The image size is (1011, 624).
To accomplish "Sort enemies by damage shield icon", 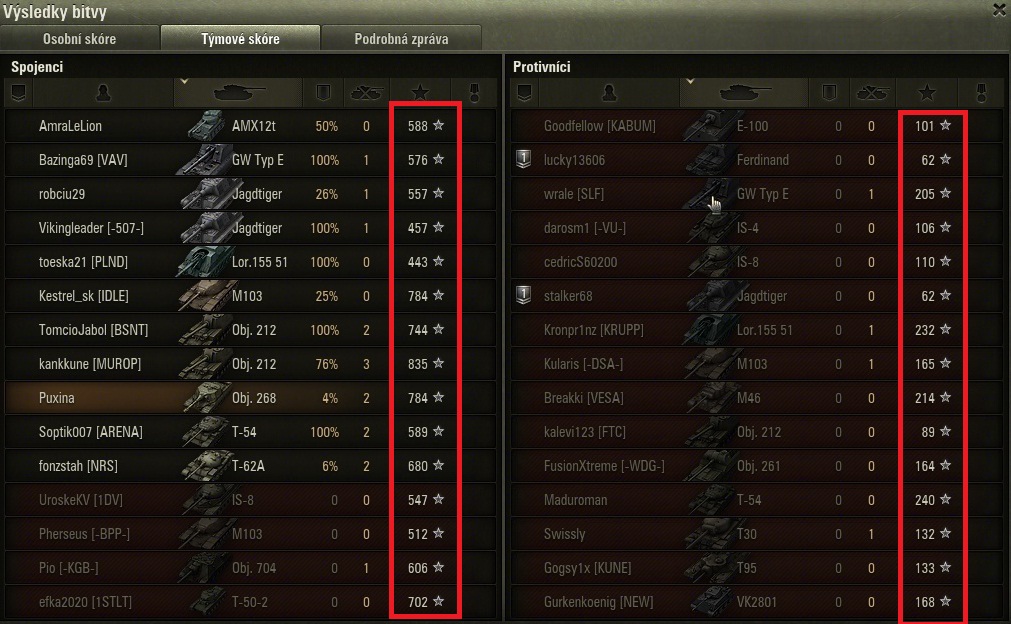I will point(829,93).
